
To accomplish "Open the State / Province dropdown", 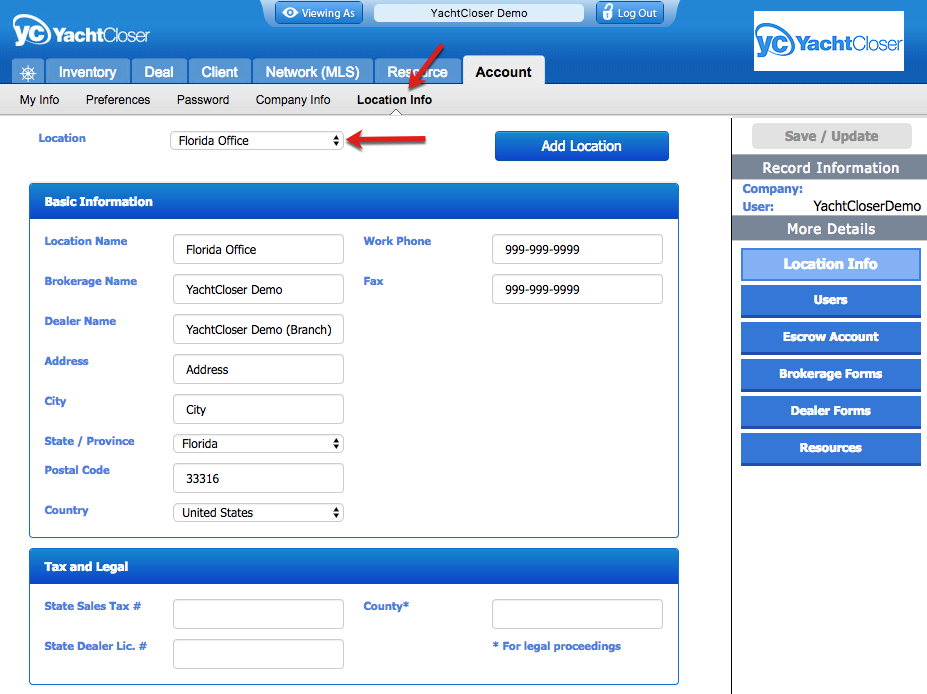I will 258,443.
